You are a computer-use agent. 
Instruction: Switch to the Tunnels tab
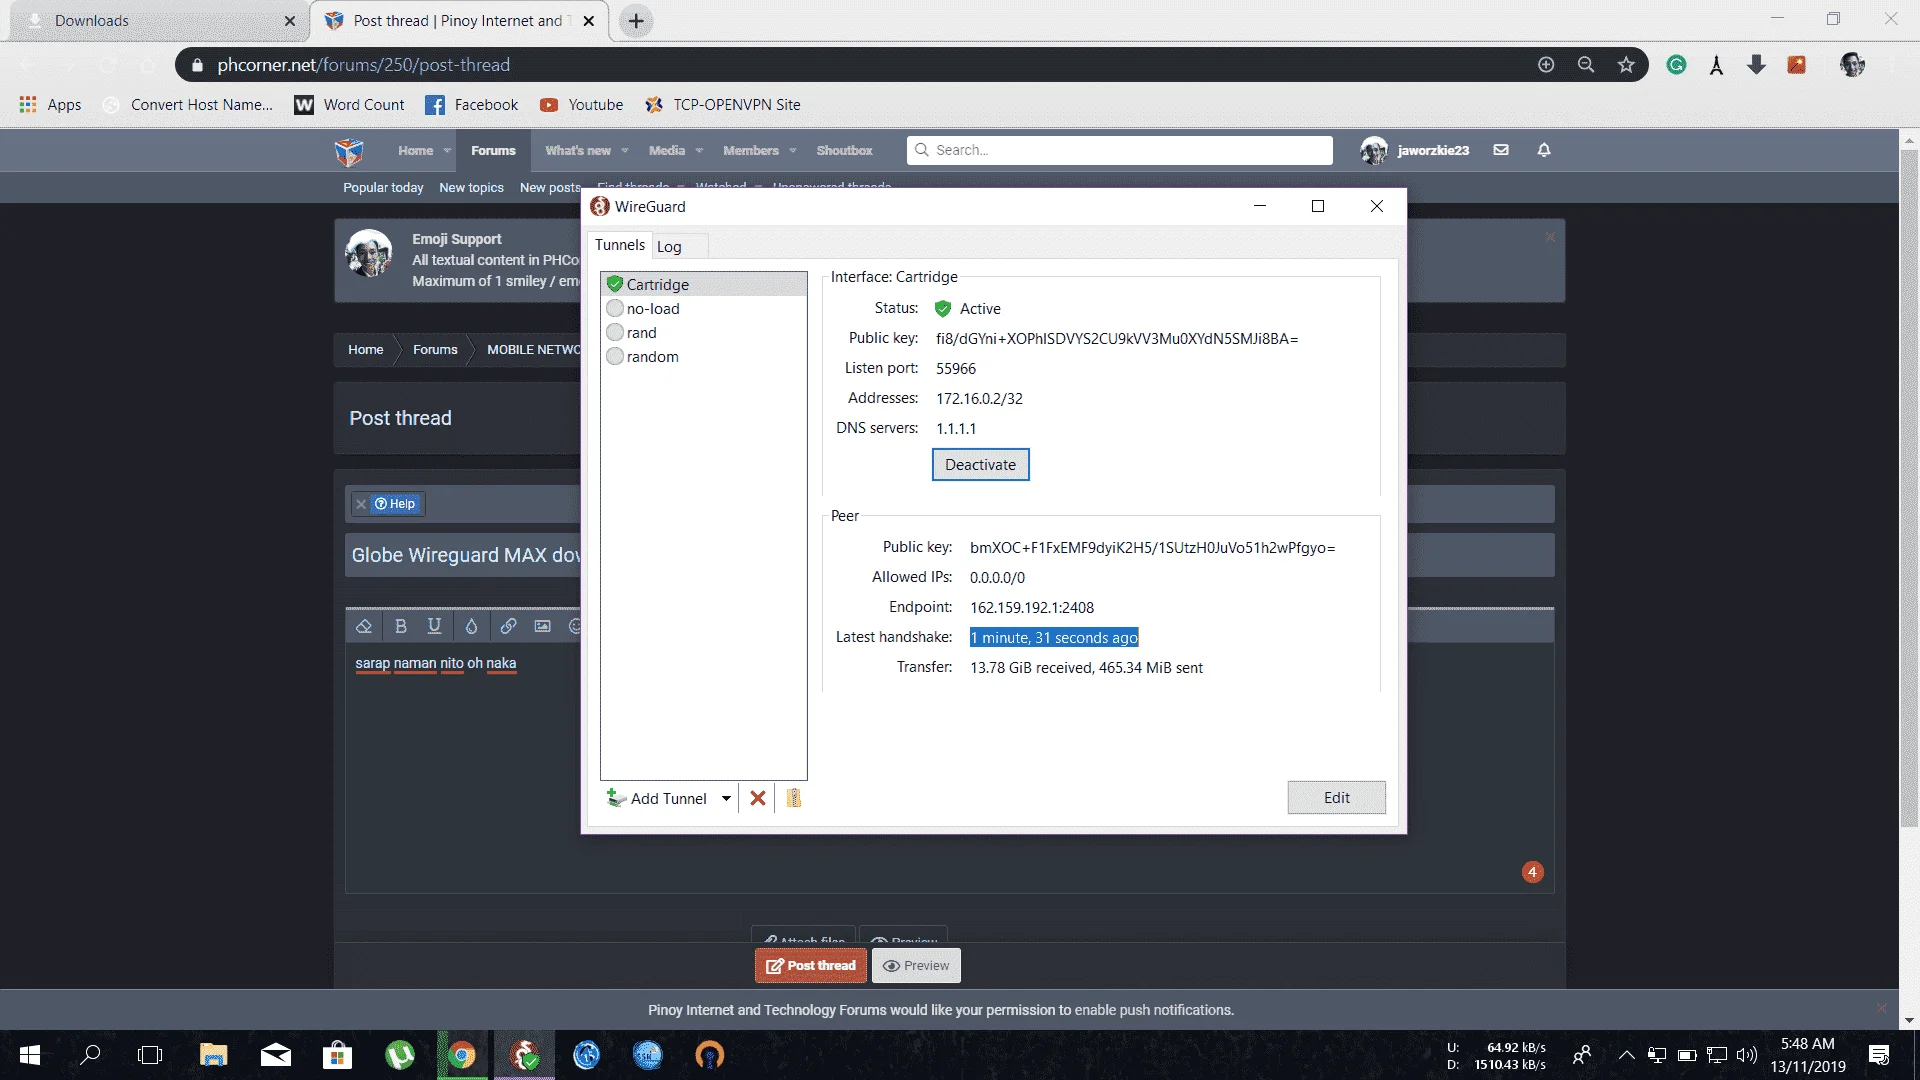click(x=620, y=245)
